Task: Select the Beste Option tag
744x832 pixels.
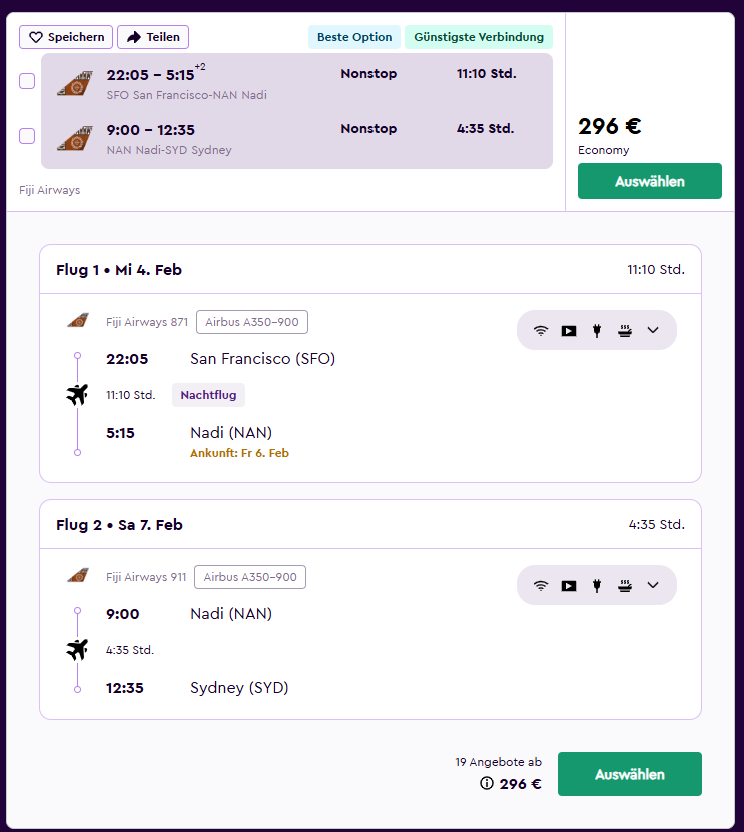Action: click(354, 37)
